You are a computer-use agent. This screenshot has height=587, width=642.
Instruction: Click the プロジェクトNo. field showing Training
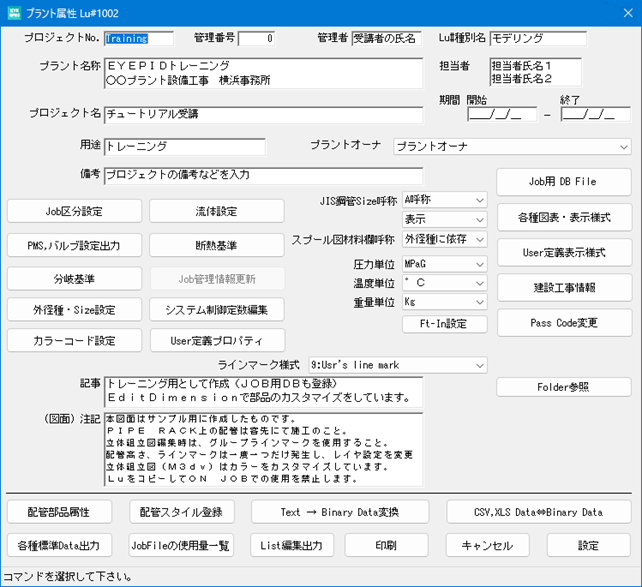pos(139,38)
